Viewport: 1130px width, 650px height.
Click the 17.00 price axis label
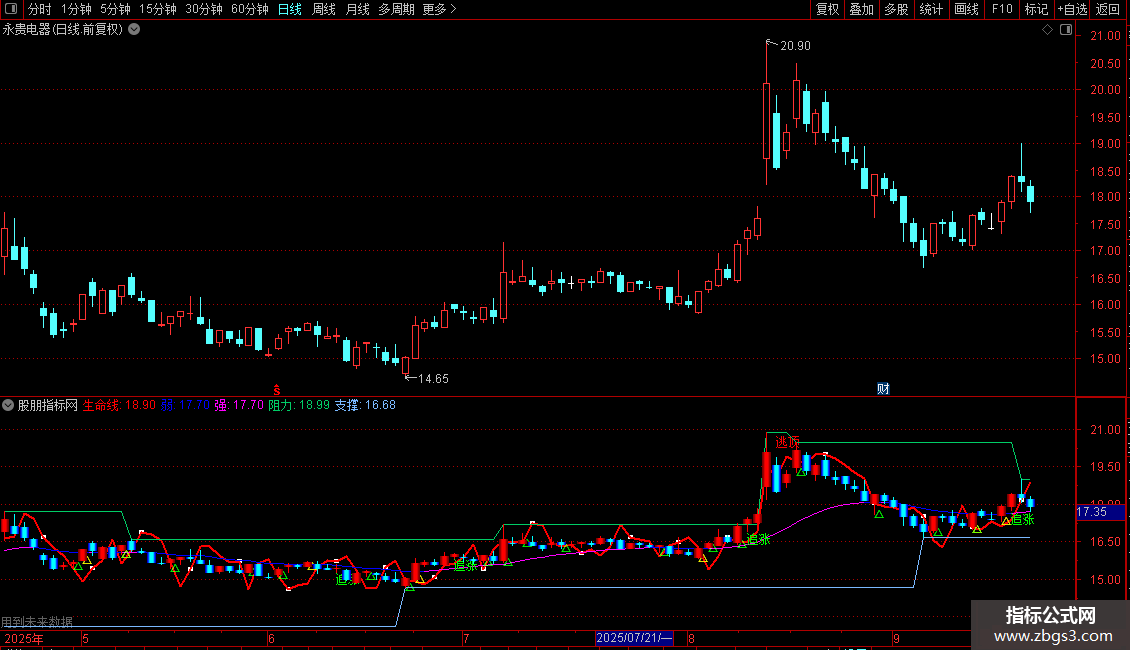(x=1105, y=251)
